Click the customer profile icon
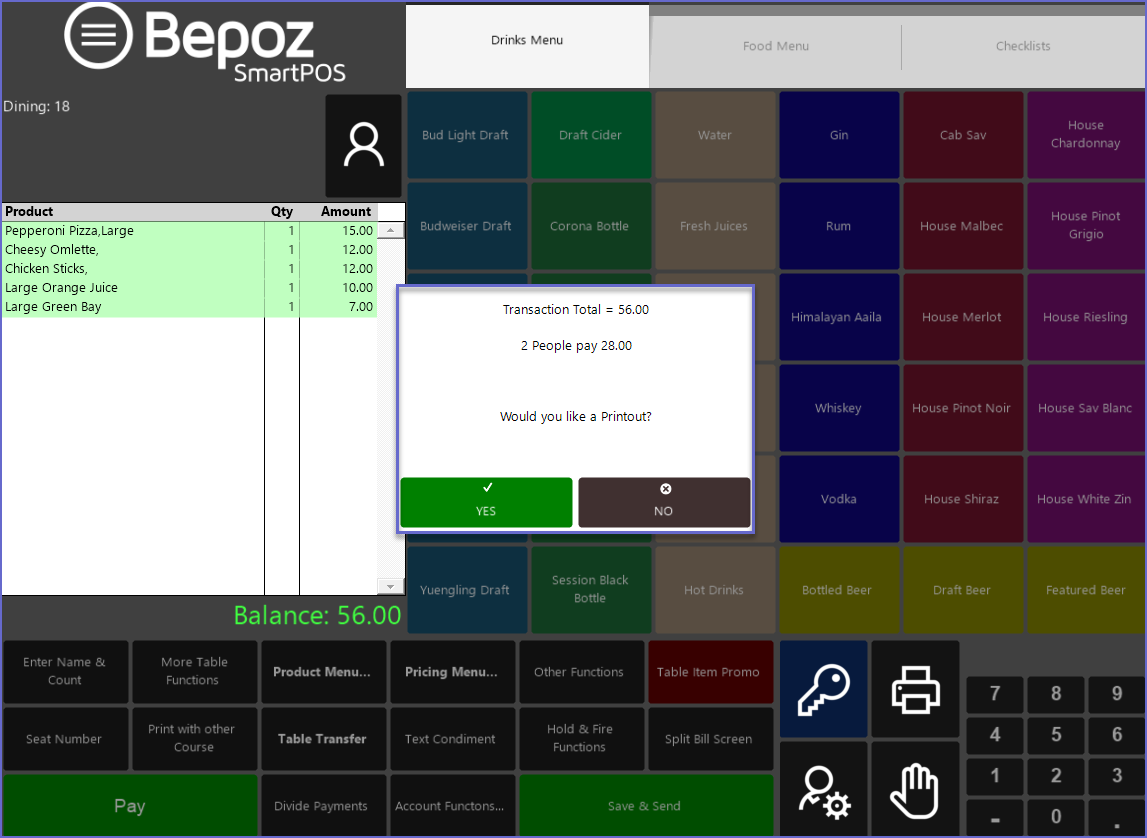1147x838 pixels. click(363, 146)
